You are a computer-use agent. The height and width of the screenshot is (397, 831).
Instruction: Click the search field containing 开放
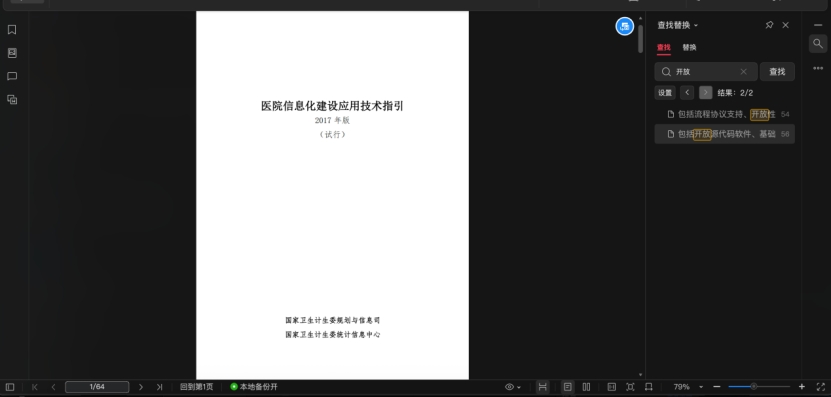(705, 72)
